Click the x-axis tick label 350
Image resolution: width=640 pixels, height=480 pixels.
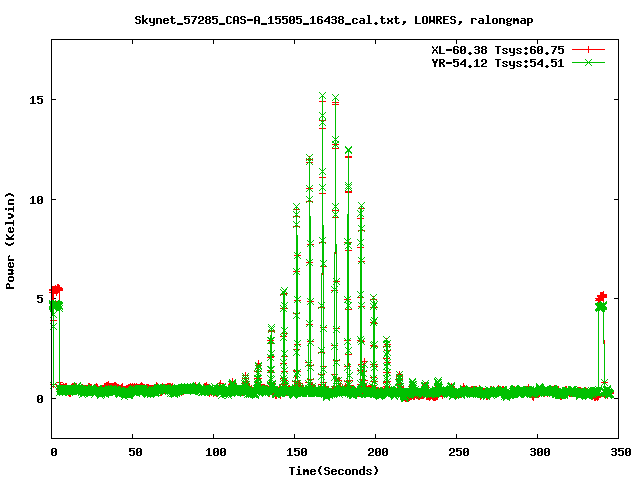tap(621, 452)
